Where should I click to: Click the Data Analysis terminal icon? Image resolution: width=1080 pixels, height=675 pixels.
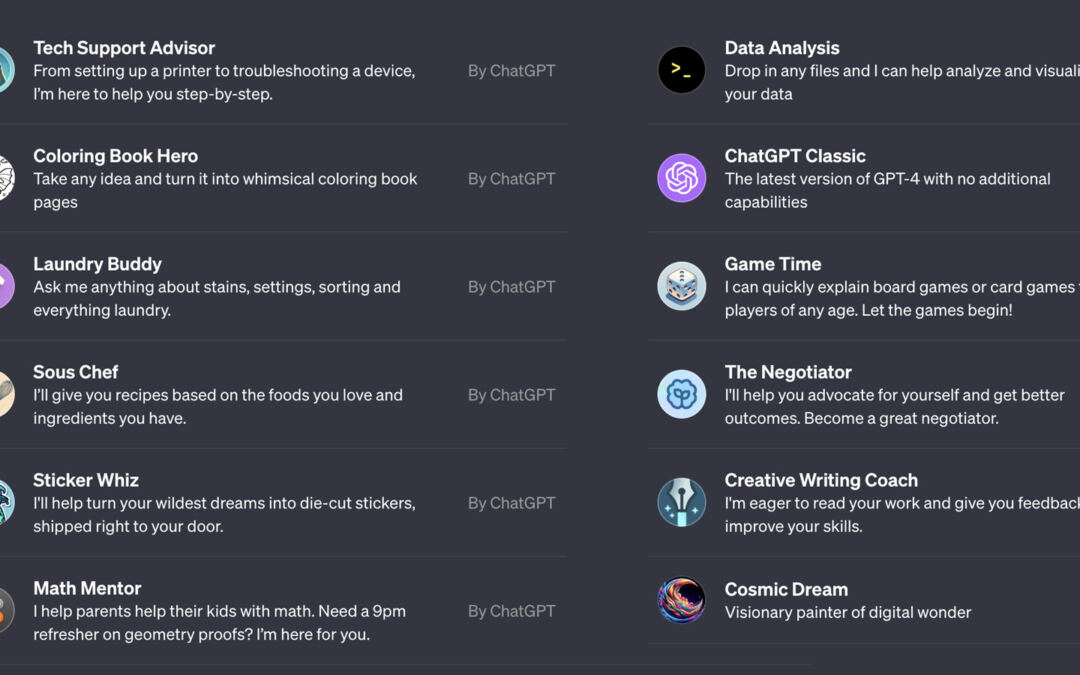click(x=681, y=70)
